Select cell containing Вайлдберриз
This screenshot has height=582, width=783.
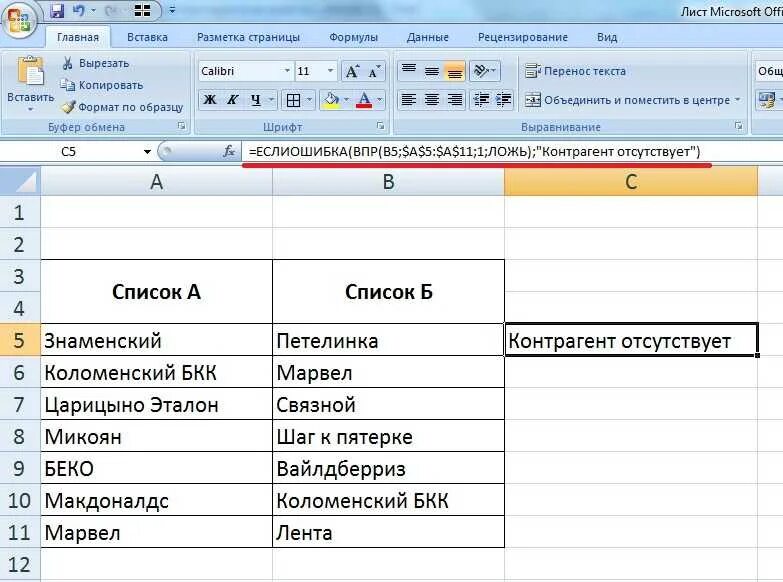(389, 468)
